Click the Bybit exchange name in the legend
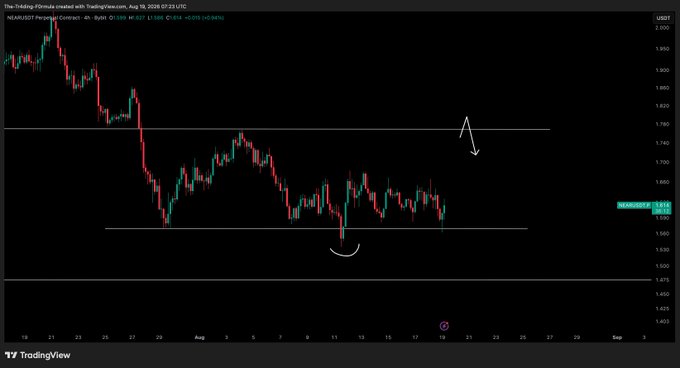This screenshot has width=680, height=368. [100, 18]
